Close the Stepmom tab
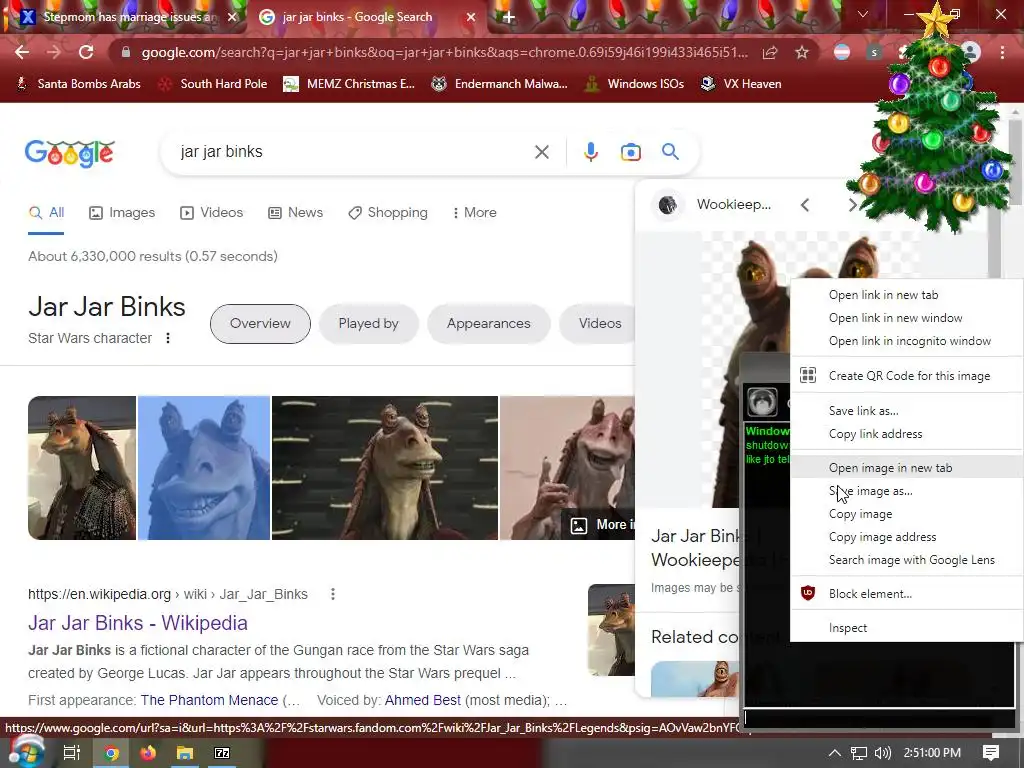Screen dimensions: 1024x768 [x=232, y=17]
